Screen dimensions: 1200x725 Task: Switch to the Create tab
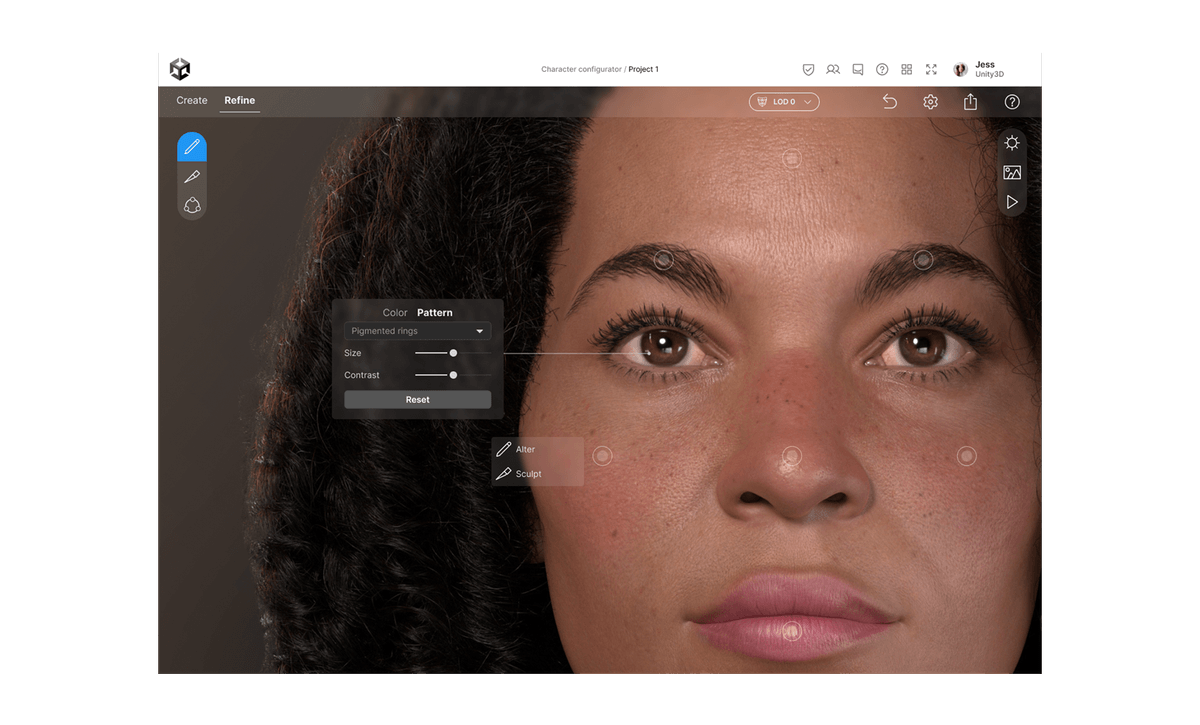pyautogui.click(x=191, y=100)
